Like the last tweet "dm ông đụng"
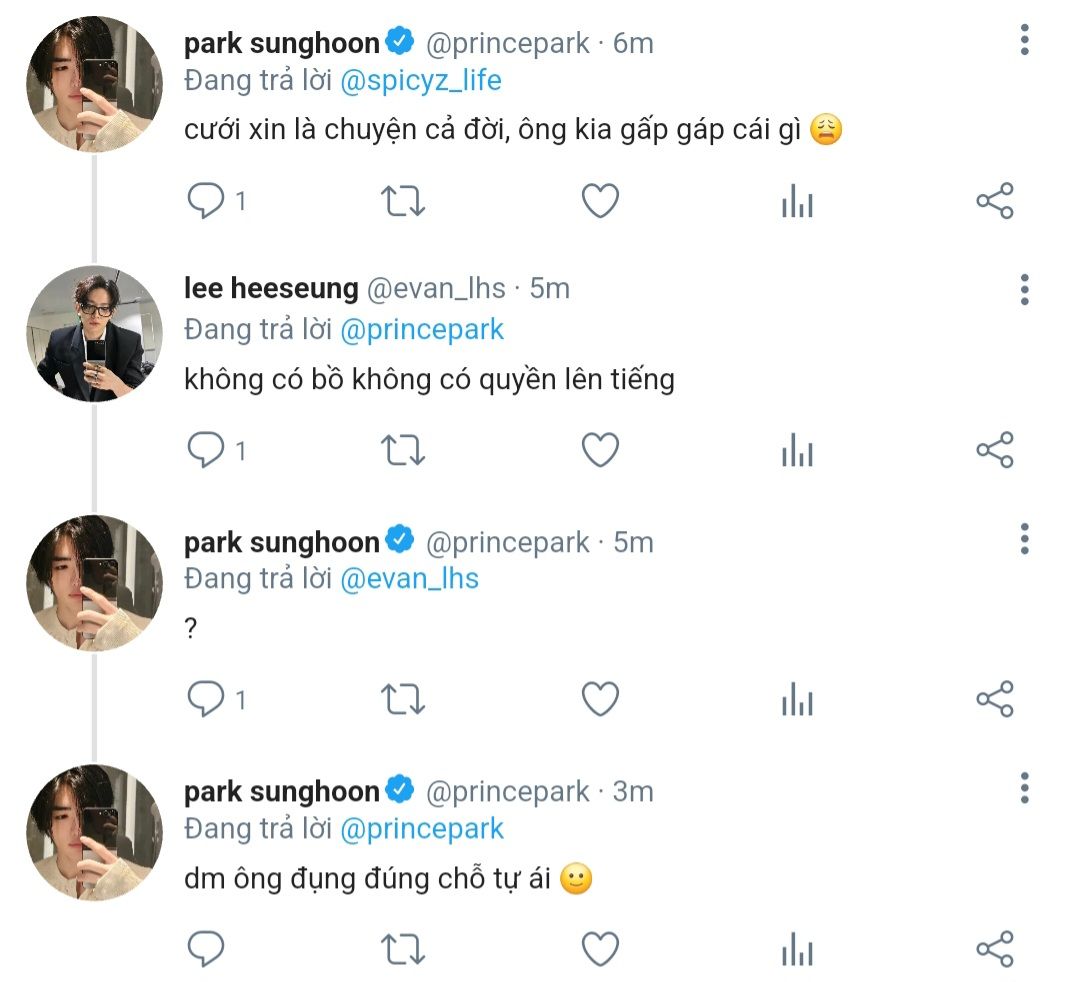This screenshot has height=982, width=1080. pos(600,948)
